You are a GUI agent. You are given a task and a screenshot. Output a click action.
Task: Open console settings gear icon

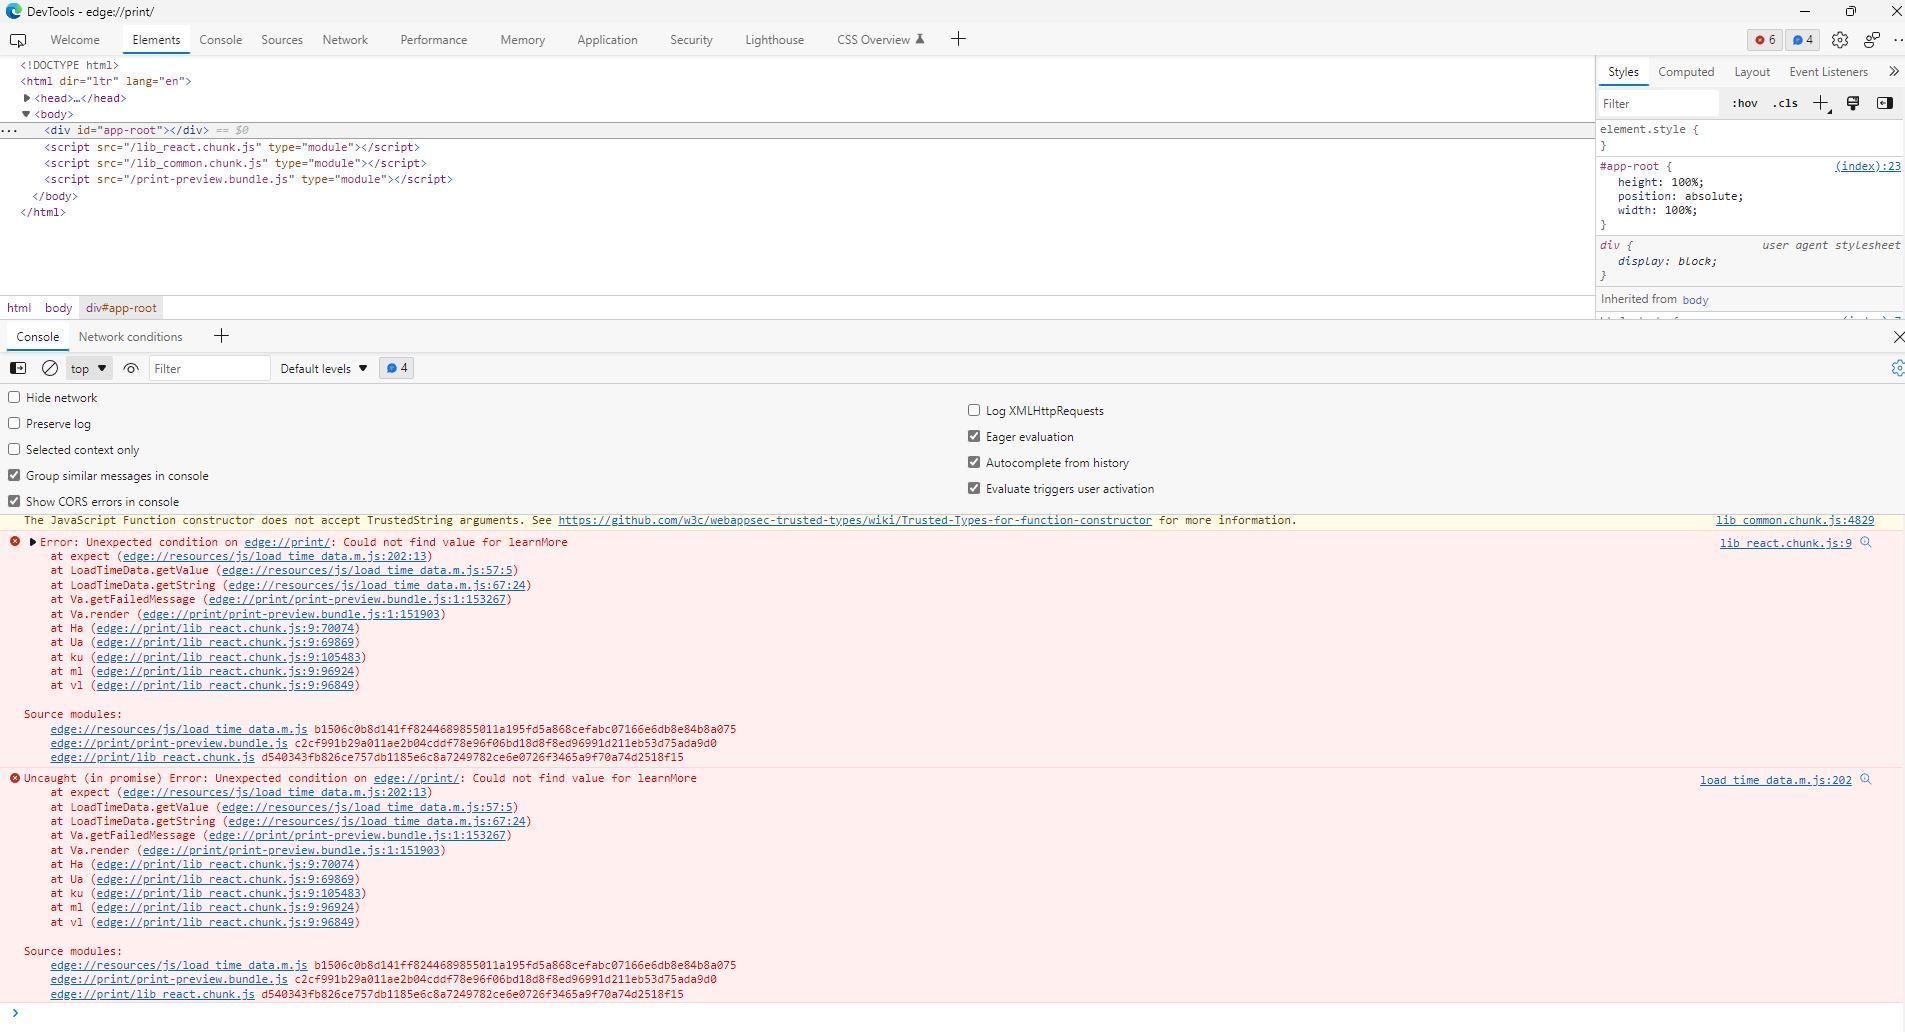[1897, 368]
